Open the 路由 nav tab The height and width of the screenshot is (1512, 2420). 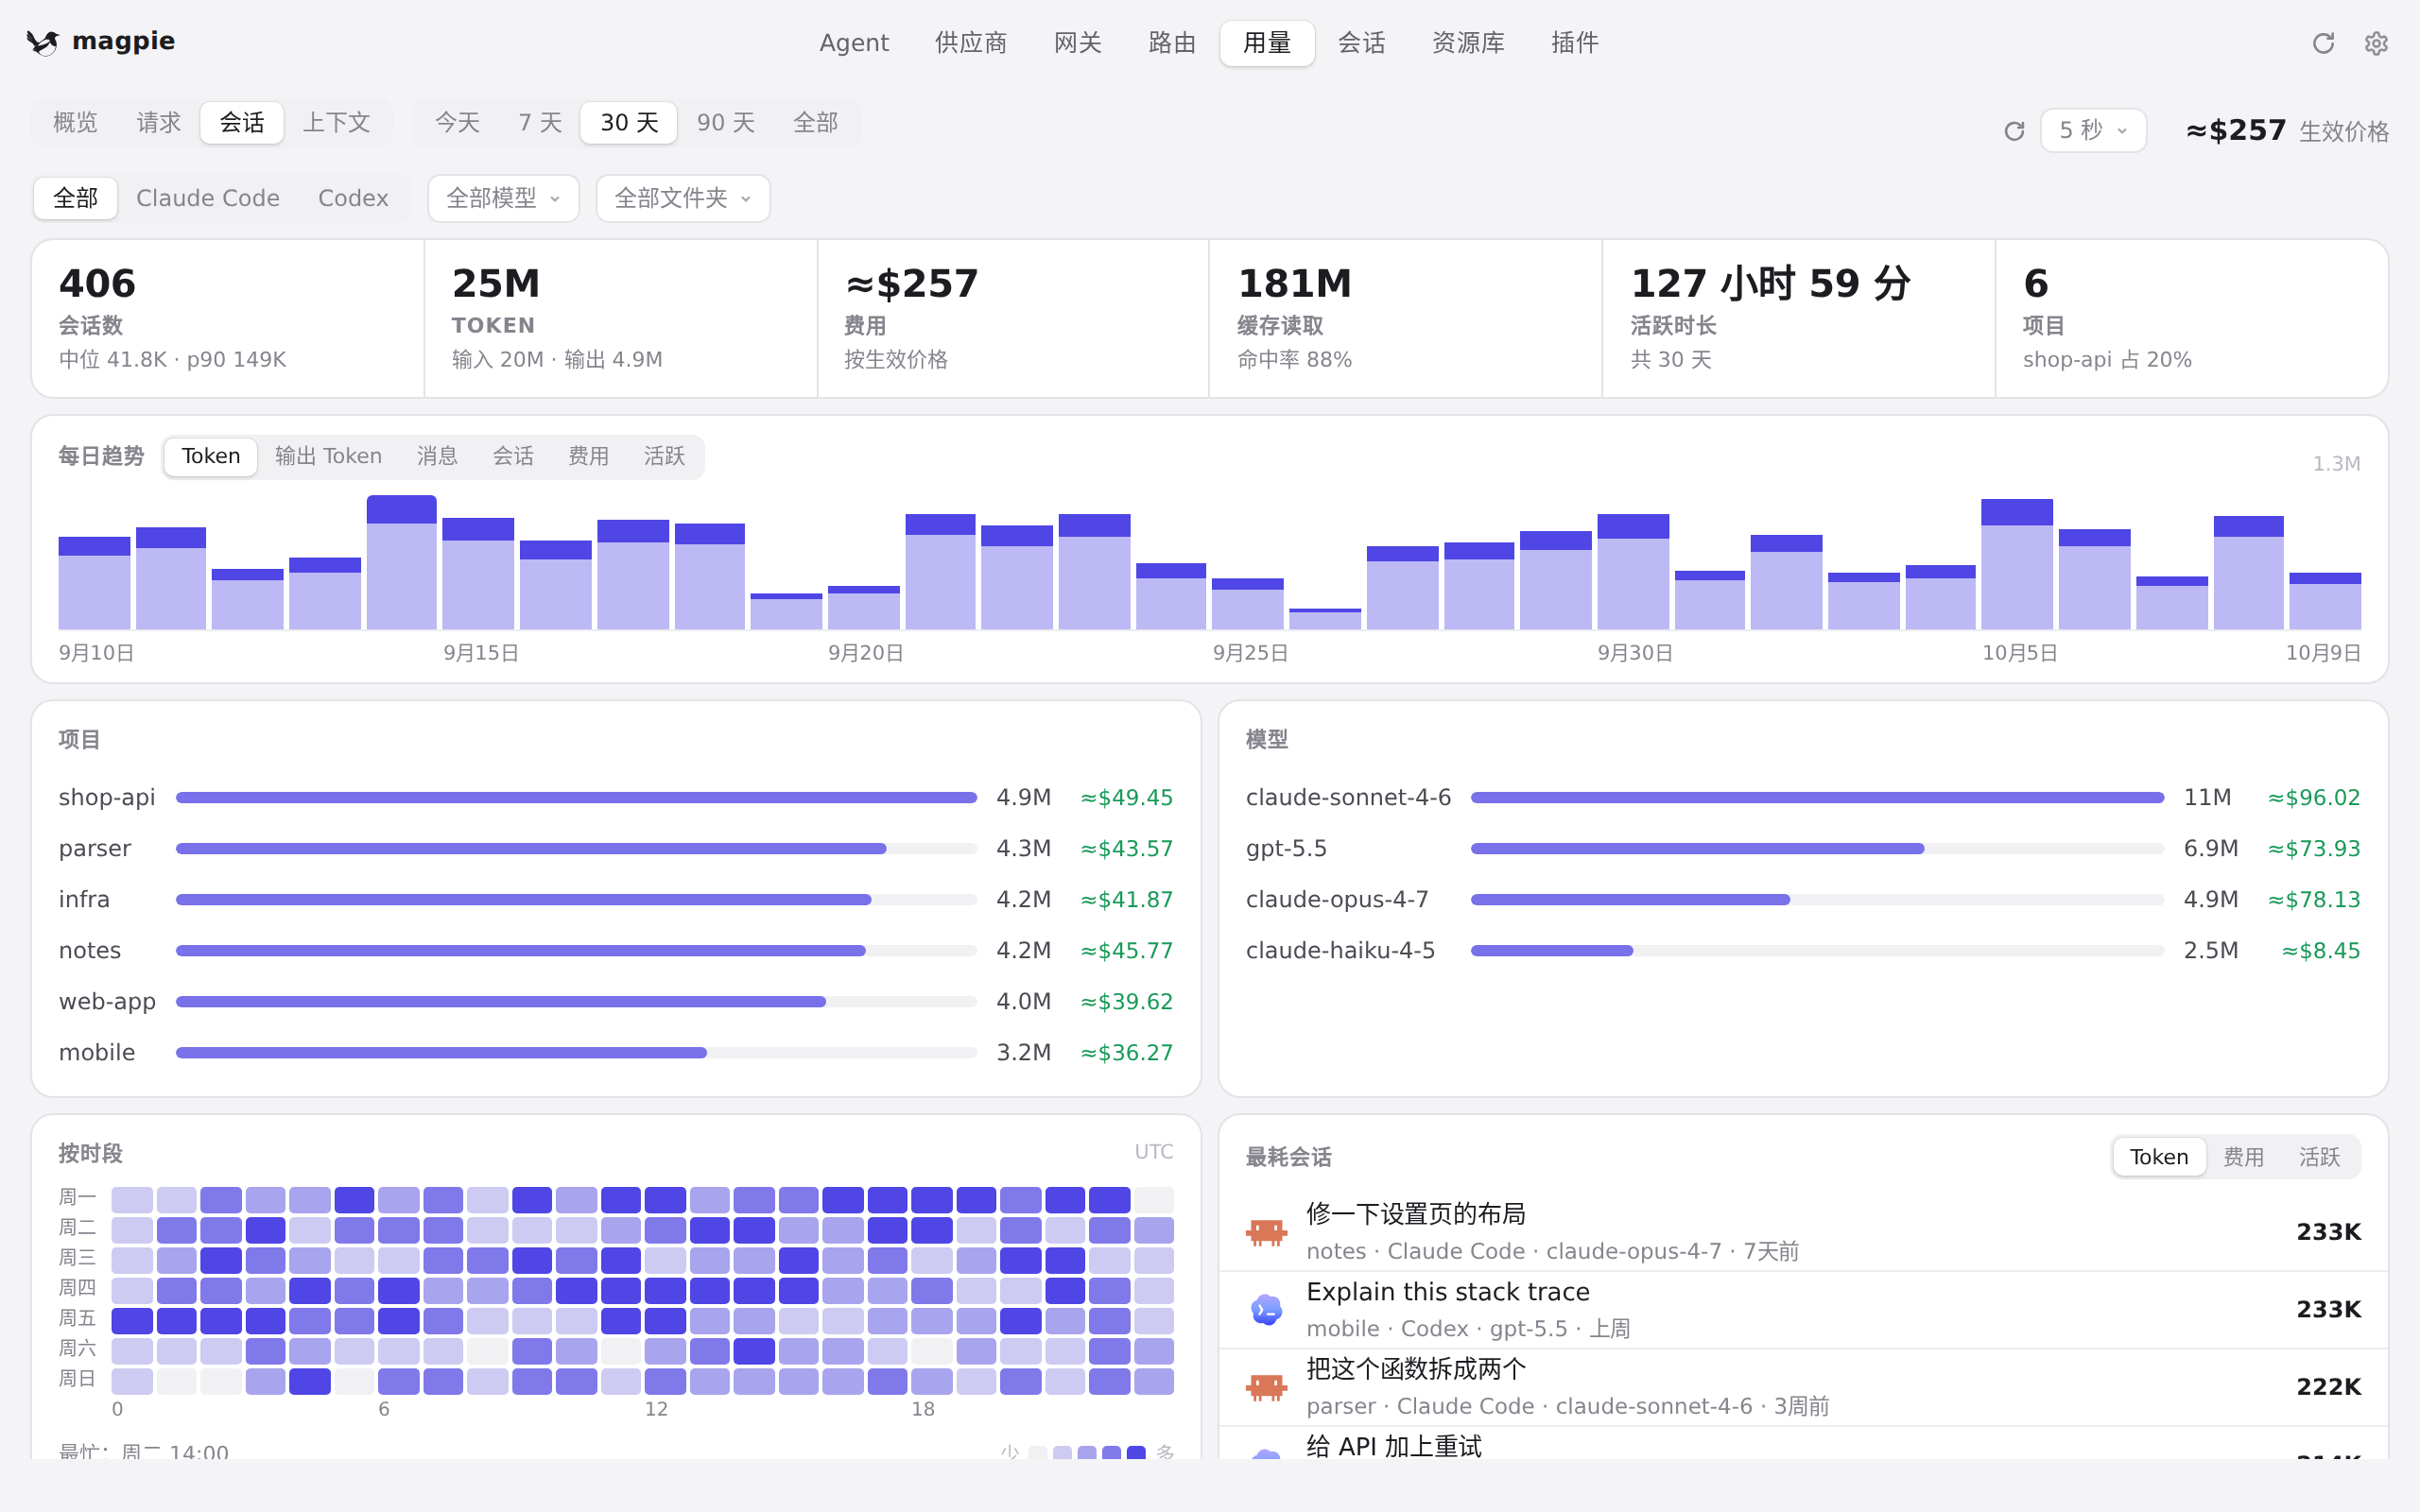(1172, 43)
